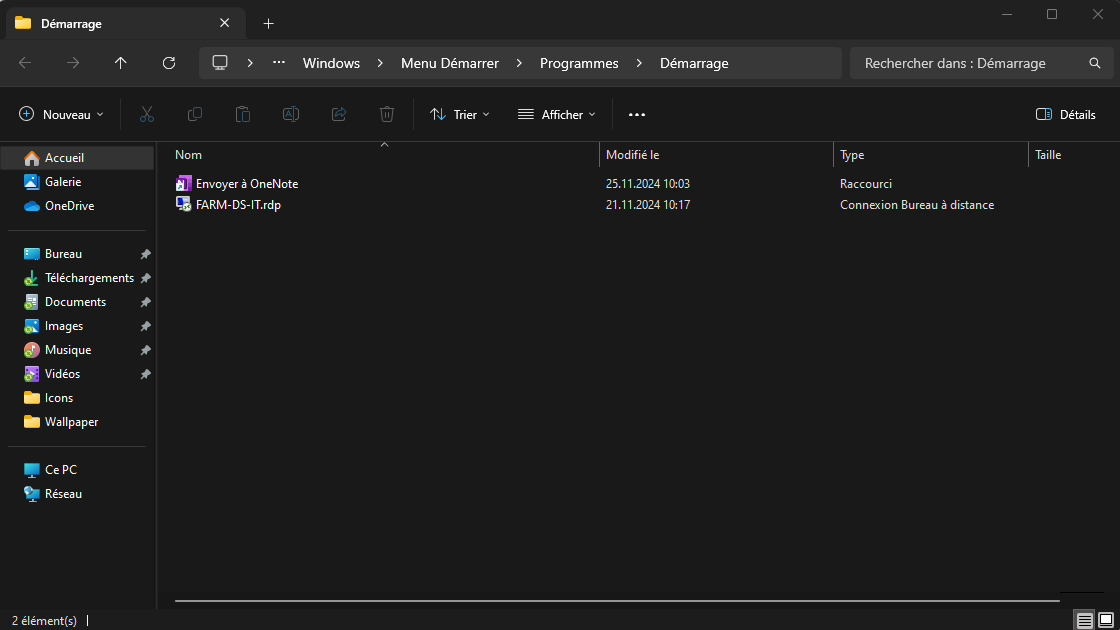1120x630 pixels.
Task: Sort files by Modifié le column
Action: click(x=633, y=155)
